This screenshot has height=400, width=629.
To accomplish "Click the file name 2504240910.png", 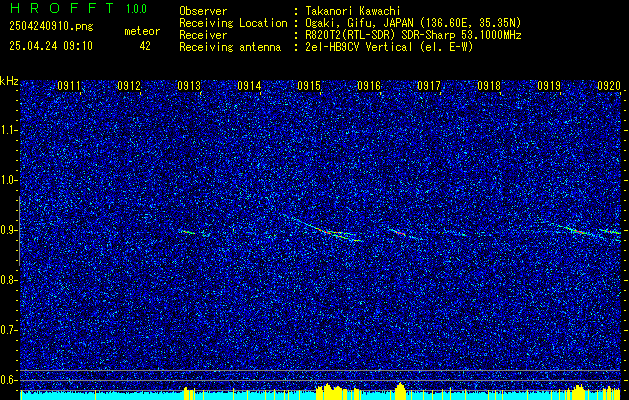I will pos(51,27).
